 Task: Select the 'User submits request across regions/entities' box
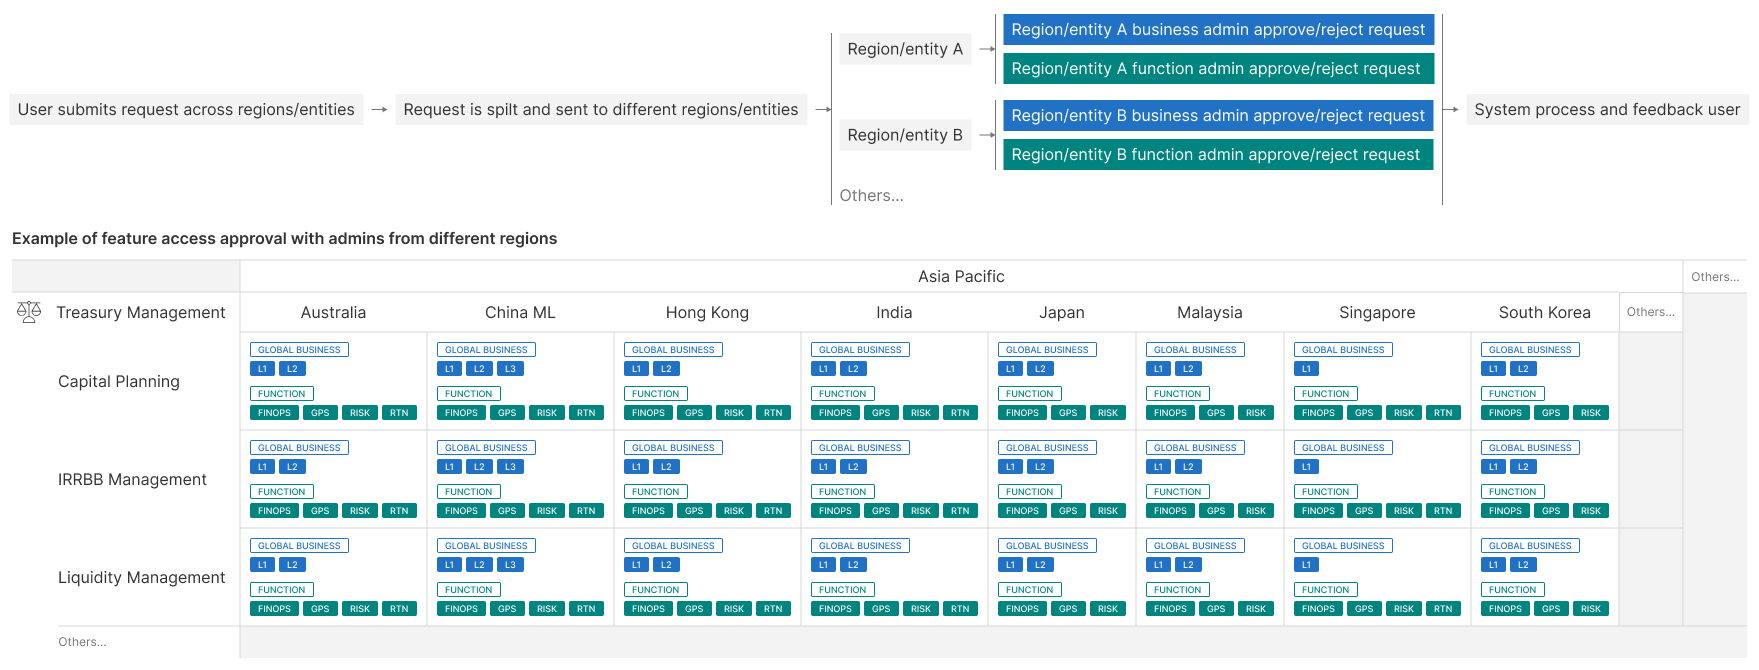pyautogui.click(x=186, y=110)
